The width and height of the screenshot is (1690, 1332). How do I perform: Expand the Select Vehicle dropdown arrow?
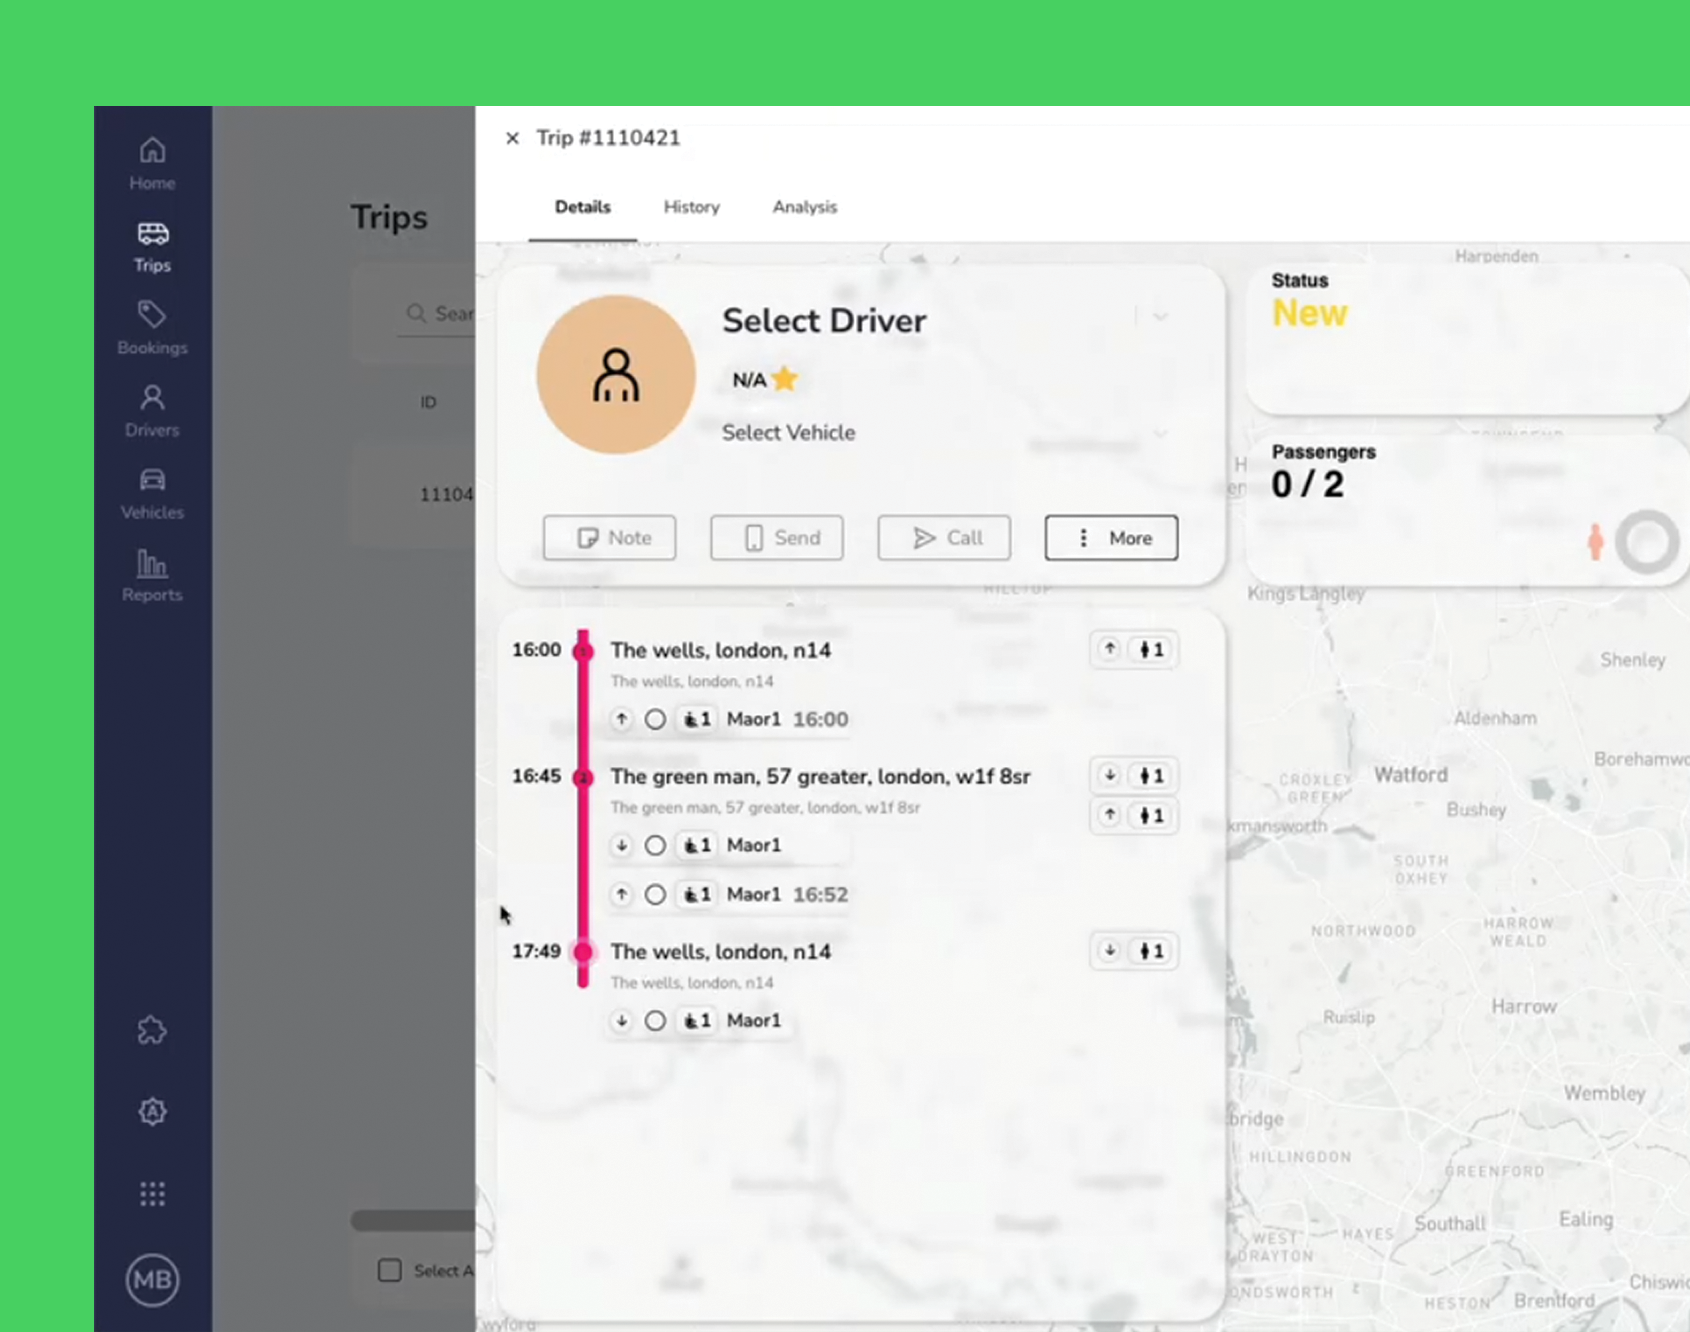click(x=1160, y=433)
